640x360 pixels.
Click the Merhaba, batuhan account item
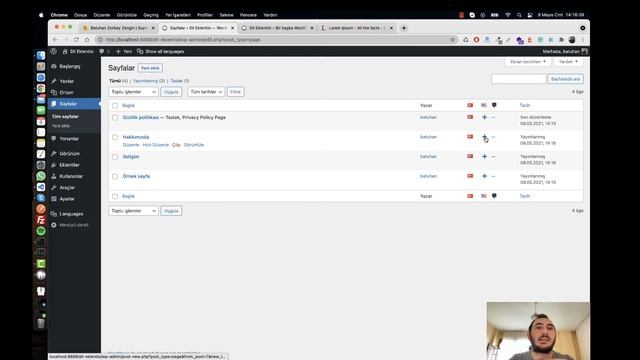tap(565, 51)
